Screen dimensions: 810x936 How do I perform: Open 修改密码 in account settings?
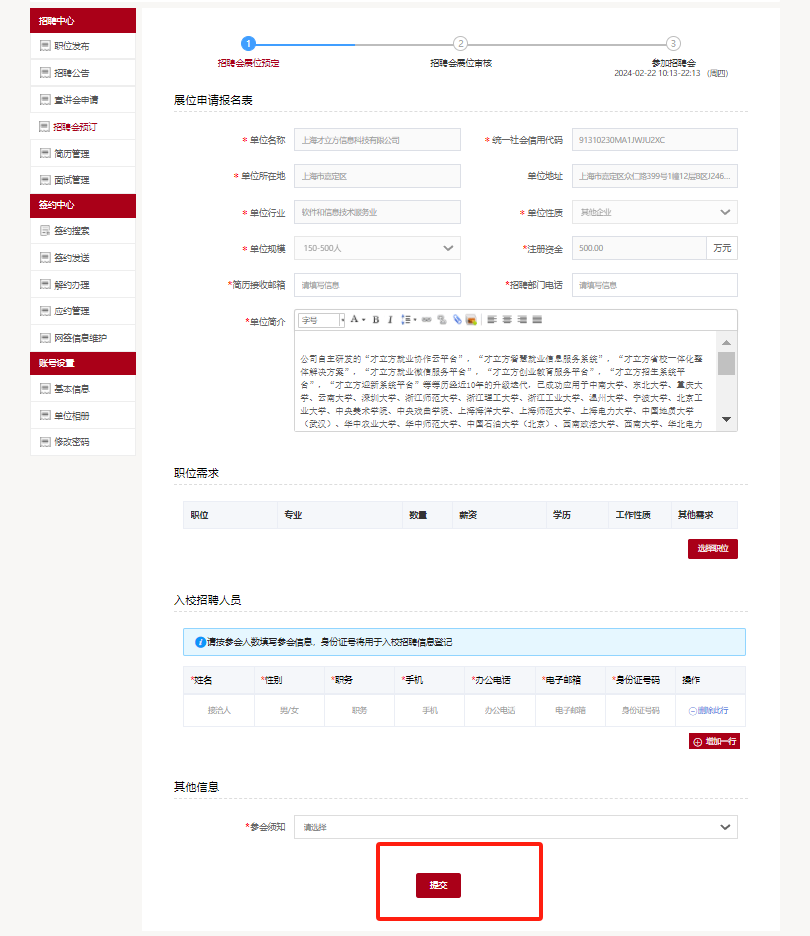coord(71,442)
